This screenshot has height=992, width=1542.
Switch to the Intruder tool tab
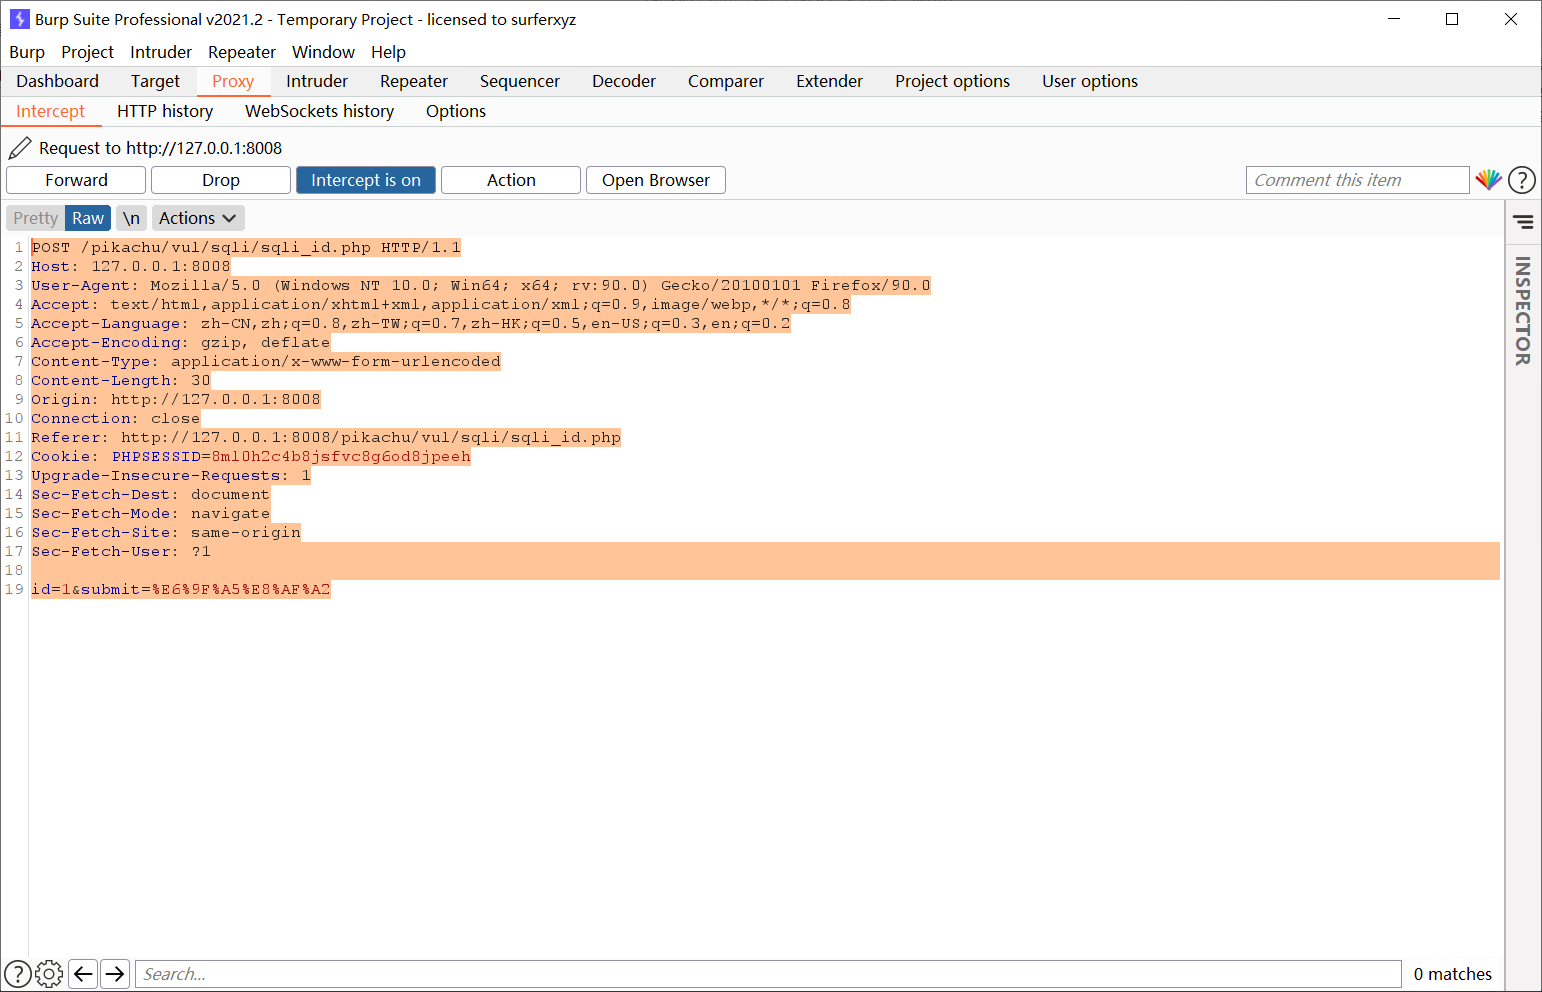tap(317, 81)
